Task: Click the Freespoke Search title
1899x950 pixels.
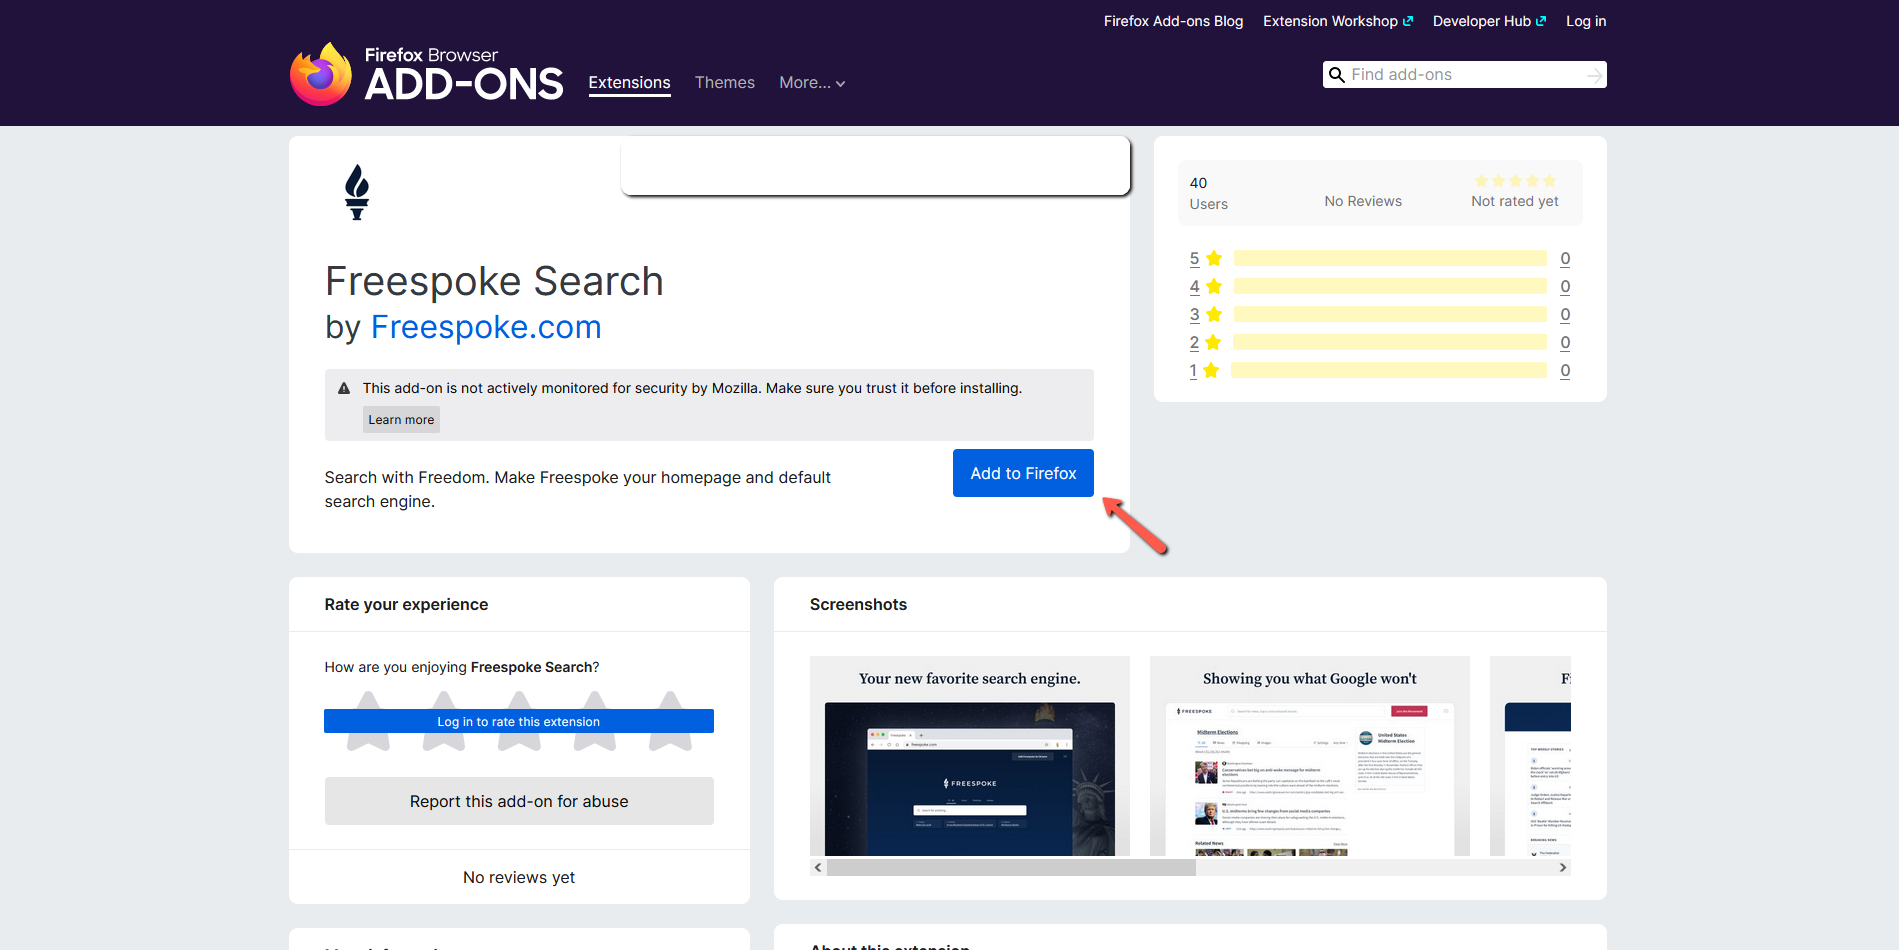Action: 494,281
